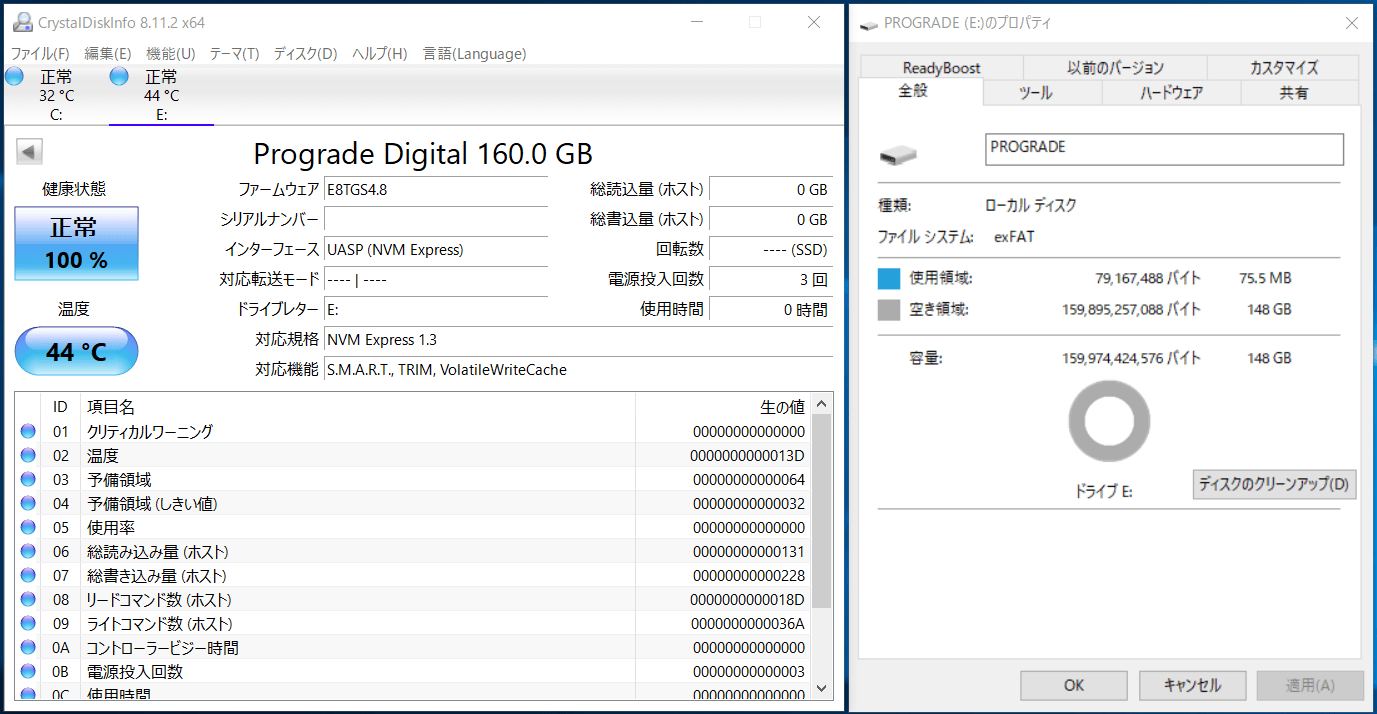Click the SMART list scroll down arrow
This screenshot has height=714, width=1377.
tap(821, 688)
